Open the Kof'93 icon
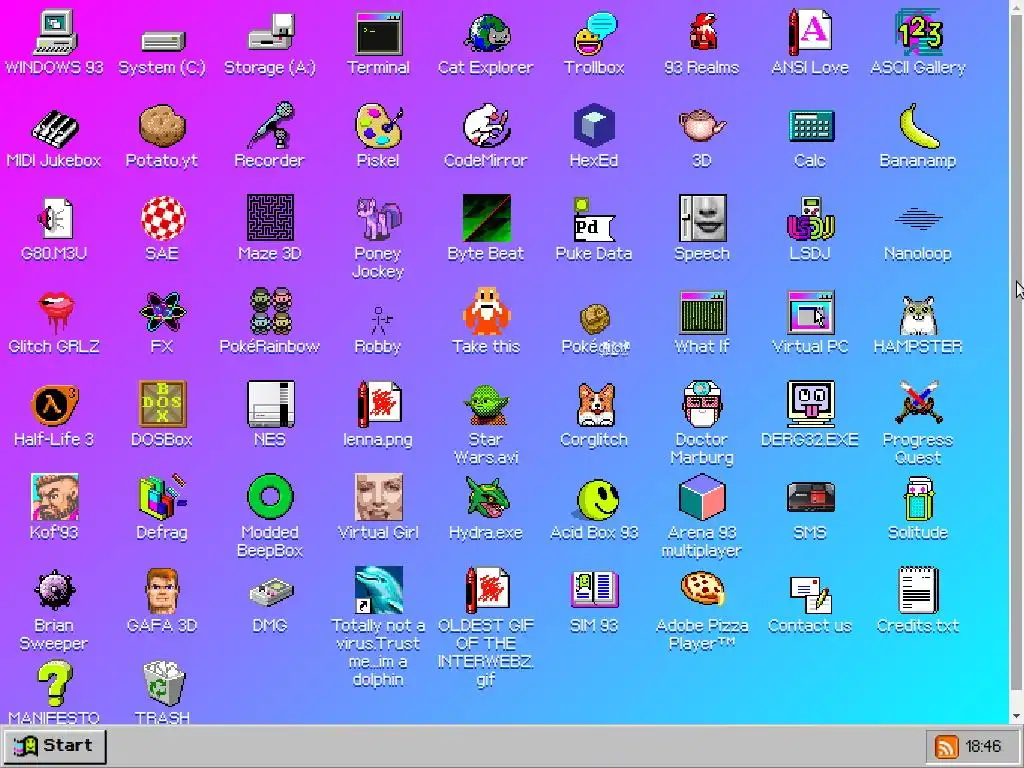Image resolution: width=1024 pixels, height=768 pixels. 54,498
